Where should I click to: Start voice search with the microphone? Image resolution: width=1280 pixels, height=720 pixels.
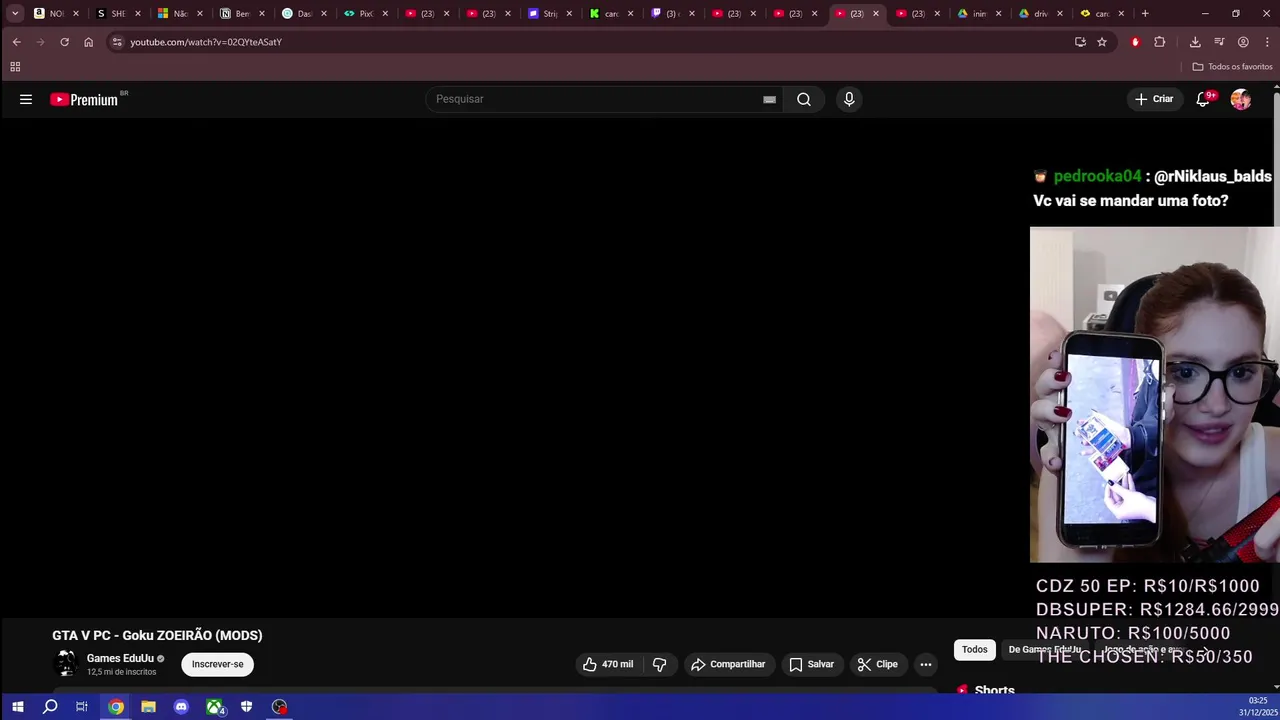(x=849, y=99)
